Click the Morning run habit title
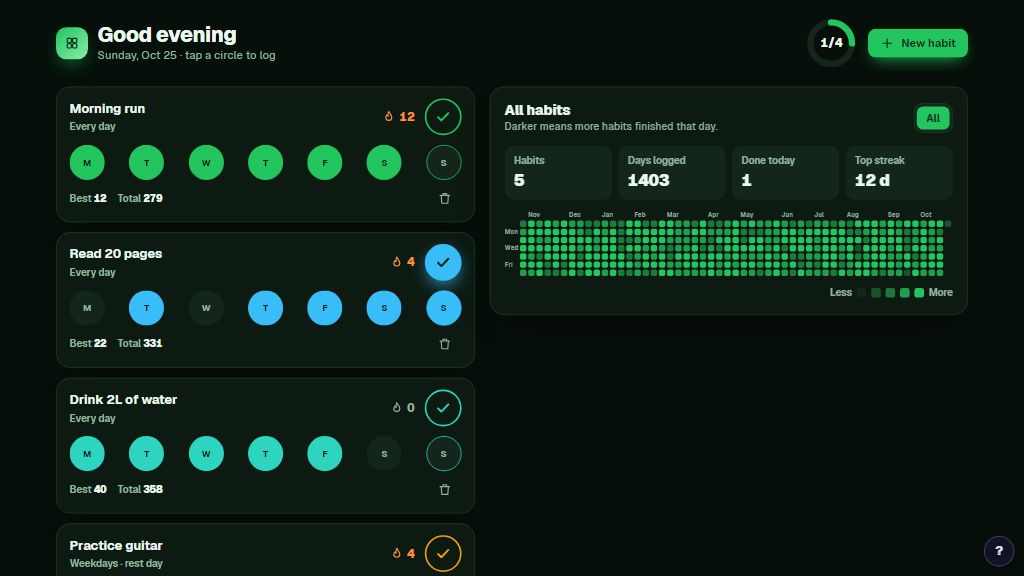This screenshot has width=1024, height=576. pyautogui.click(x=107, y=108)
